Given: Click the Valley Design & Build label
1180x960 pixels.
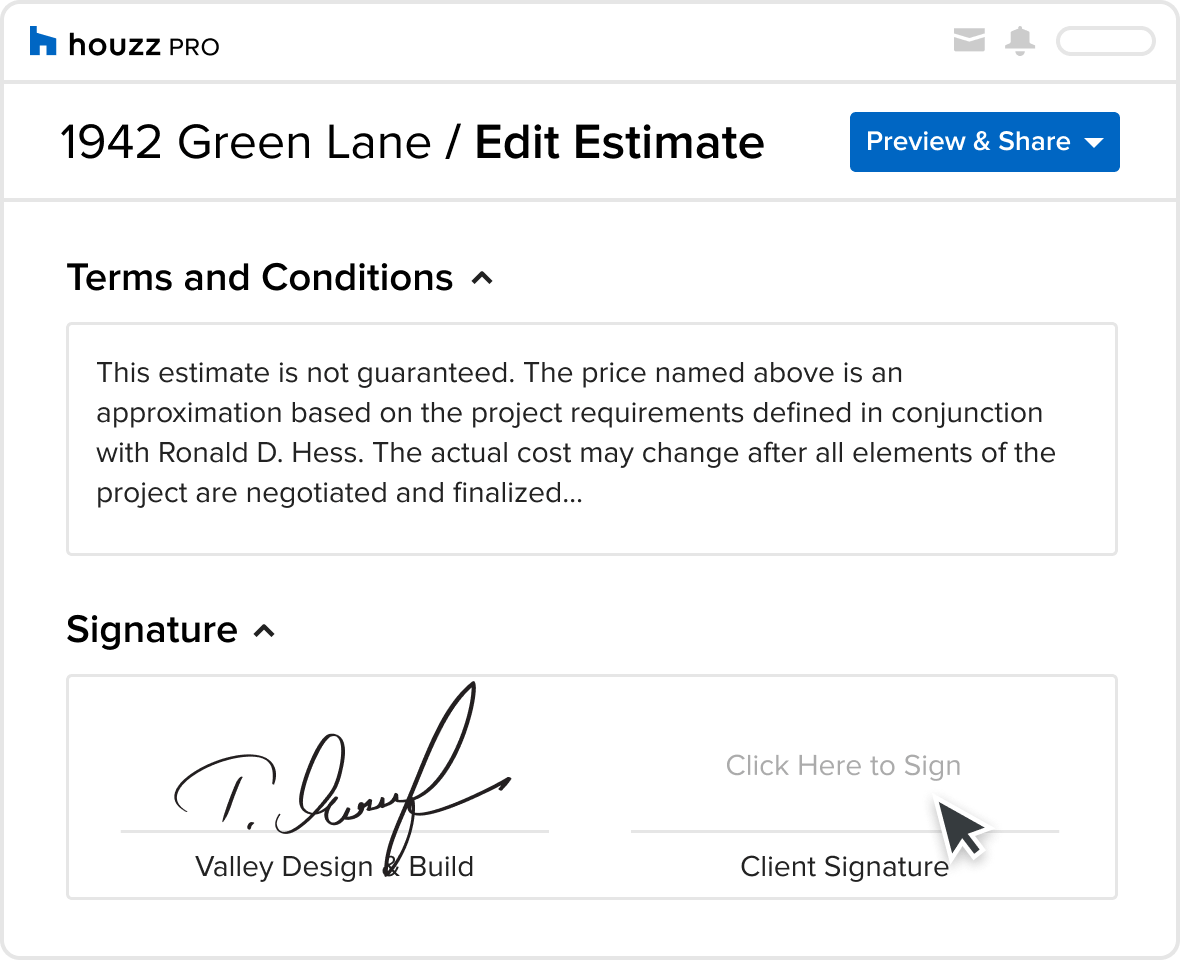Looking at the screenshot, I should tap(334, 867).
